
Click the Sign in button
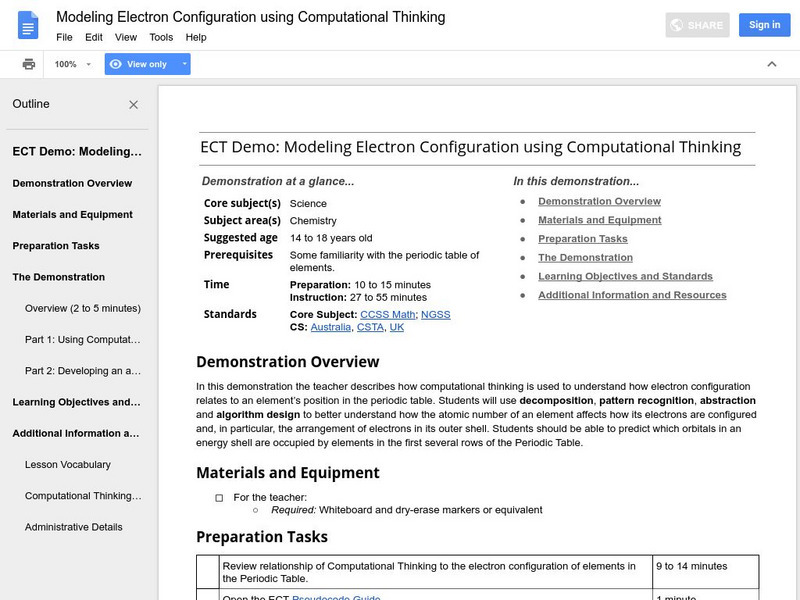coord(764,24)
